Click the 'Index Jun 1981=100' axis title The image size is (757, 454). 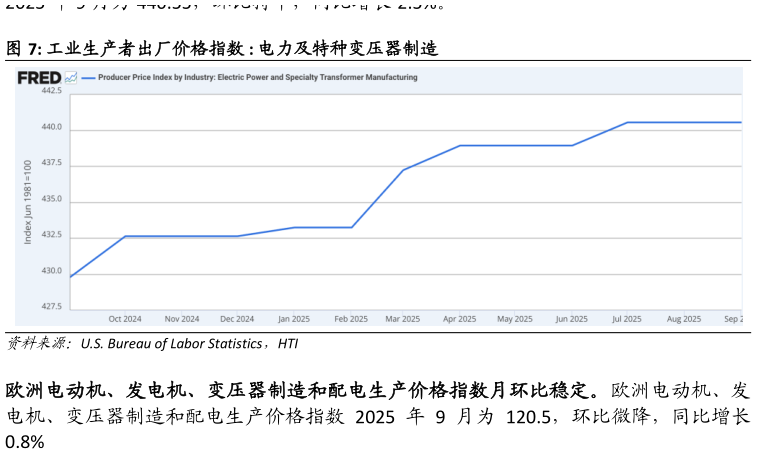28,201
